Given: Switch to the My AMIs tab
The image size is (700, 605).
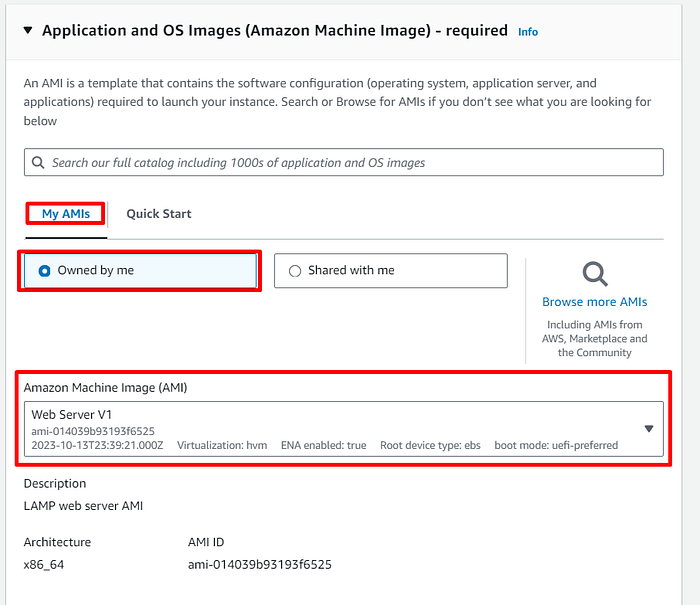Looking at the screenshot, I should (x=66, y=214).
